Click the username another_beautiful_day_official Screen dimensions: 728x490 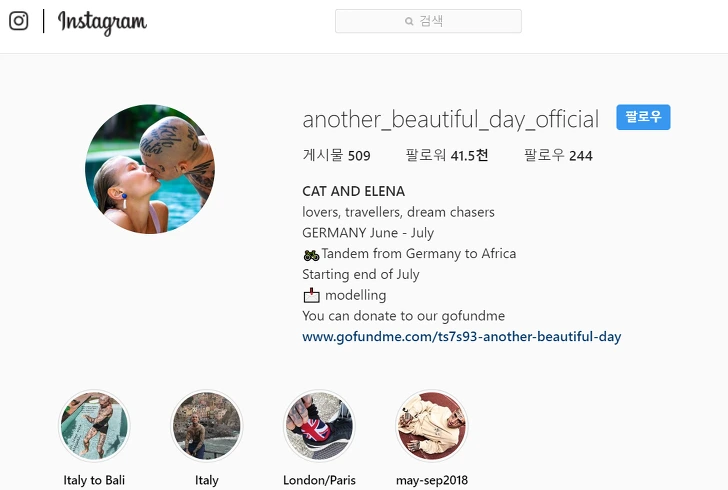[x=451, y=119]
